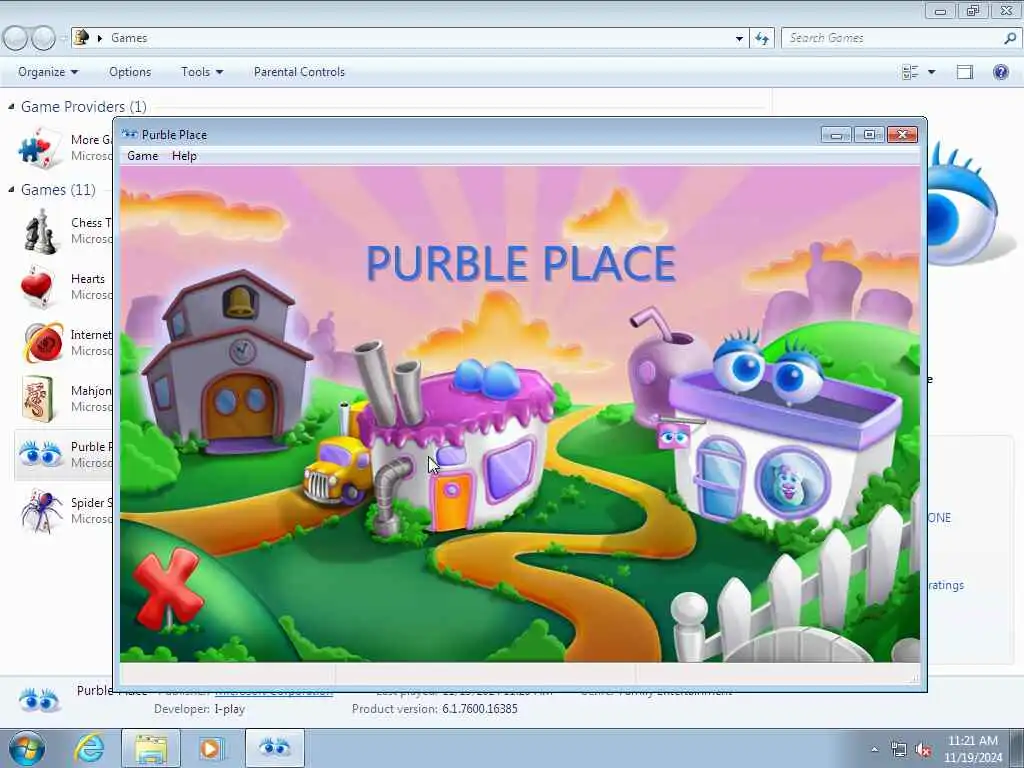Click the red X exit sign

(168, 588)
